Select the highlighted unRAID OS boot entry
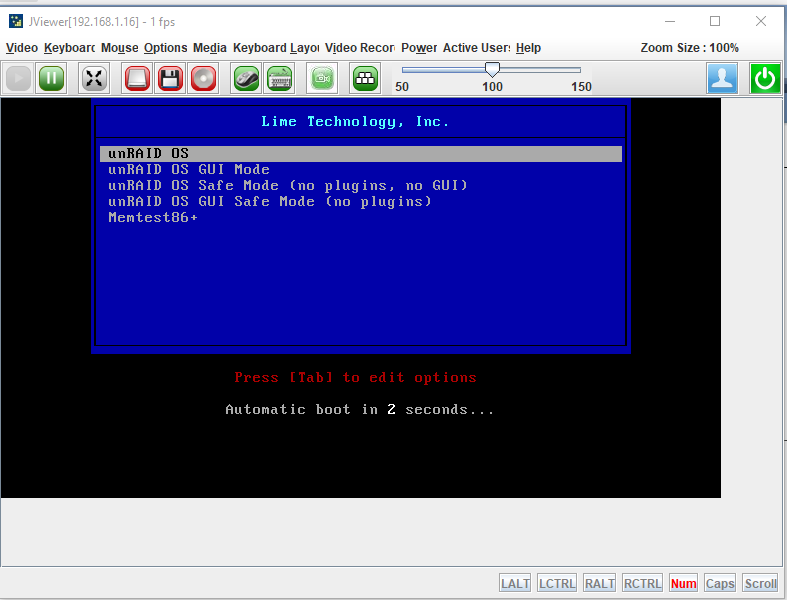787x600 pixels. pos(361,154)
